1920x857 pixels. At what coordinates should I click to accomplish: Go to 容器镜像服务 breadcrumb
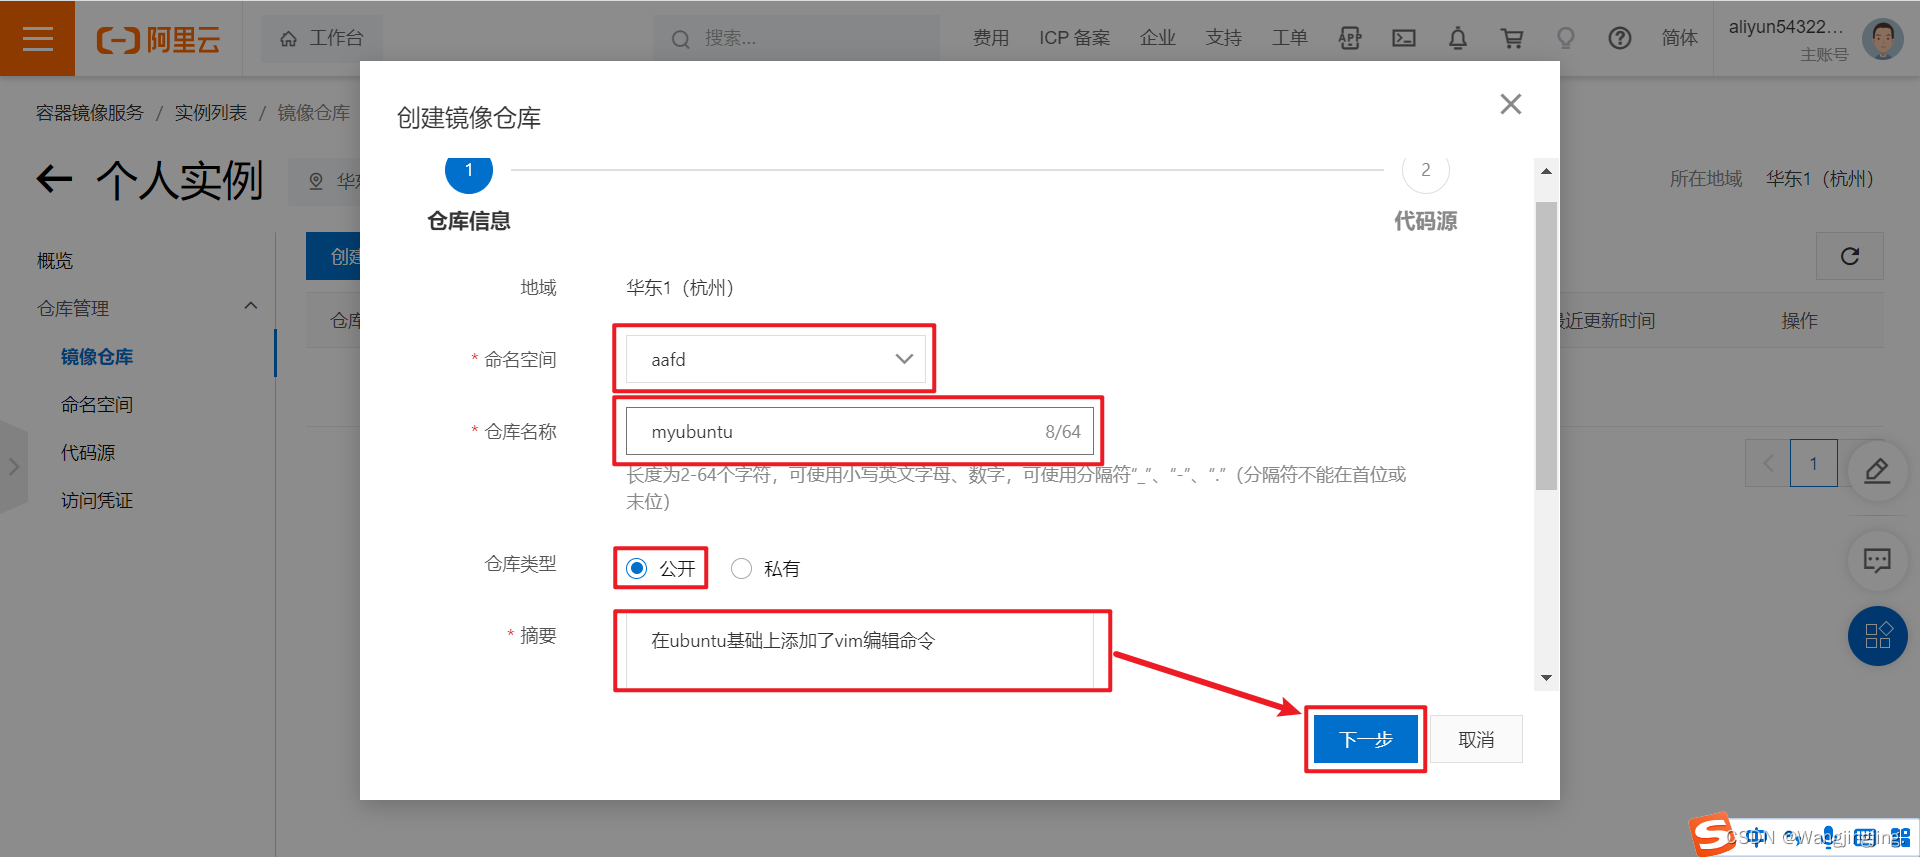pos(90,113)
